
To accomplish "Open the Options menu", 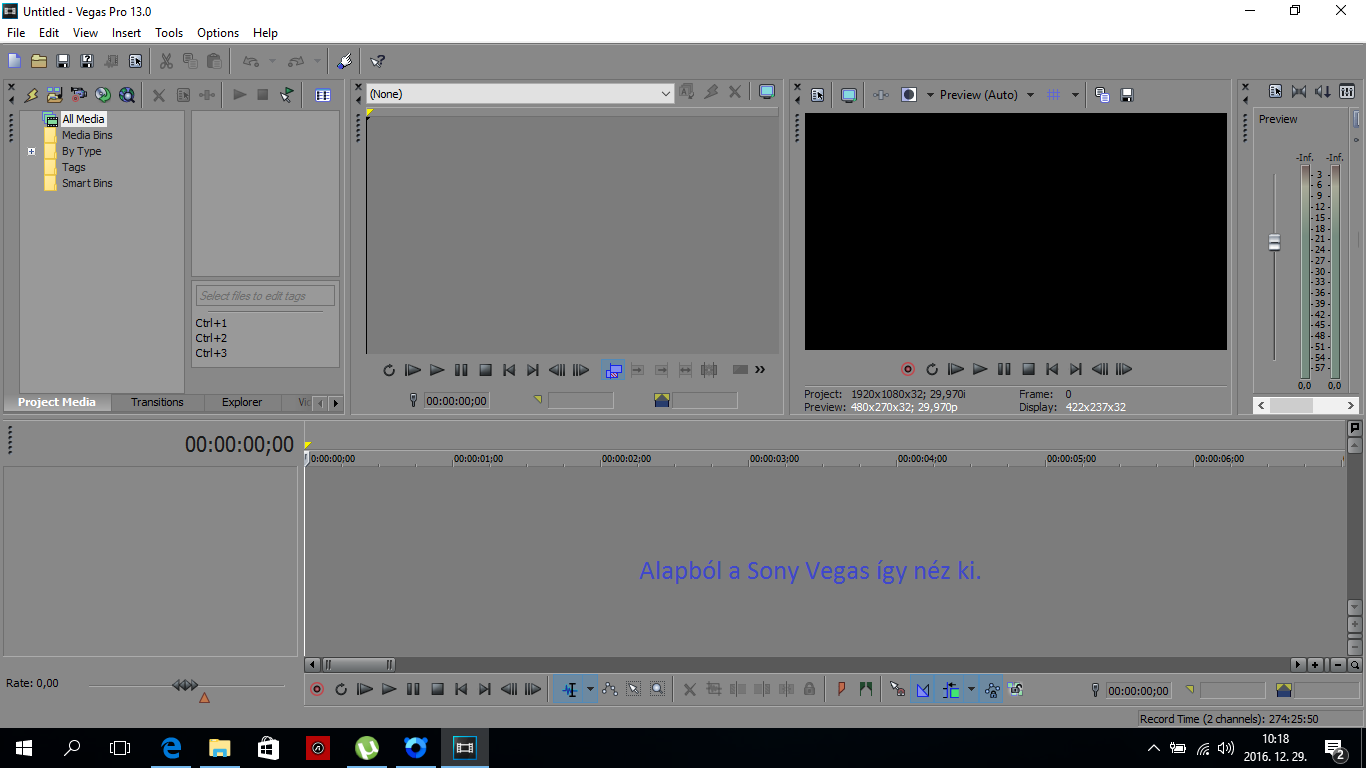I will coord(218,33).
